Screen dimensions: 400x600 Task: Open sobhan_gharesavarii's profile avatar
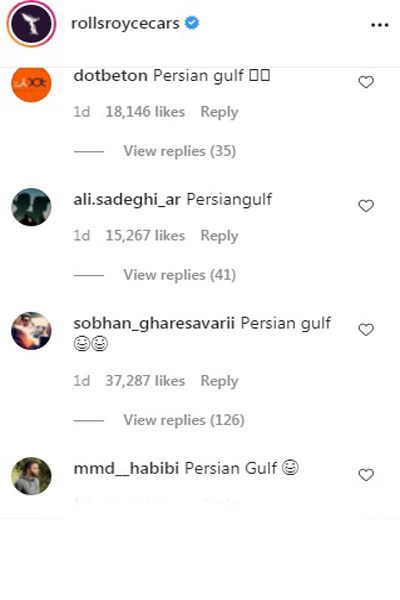tap(31, 331)
